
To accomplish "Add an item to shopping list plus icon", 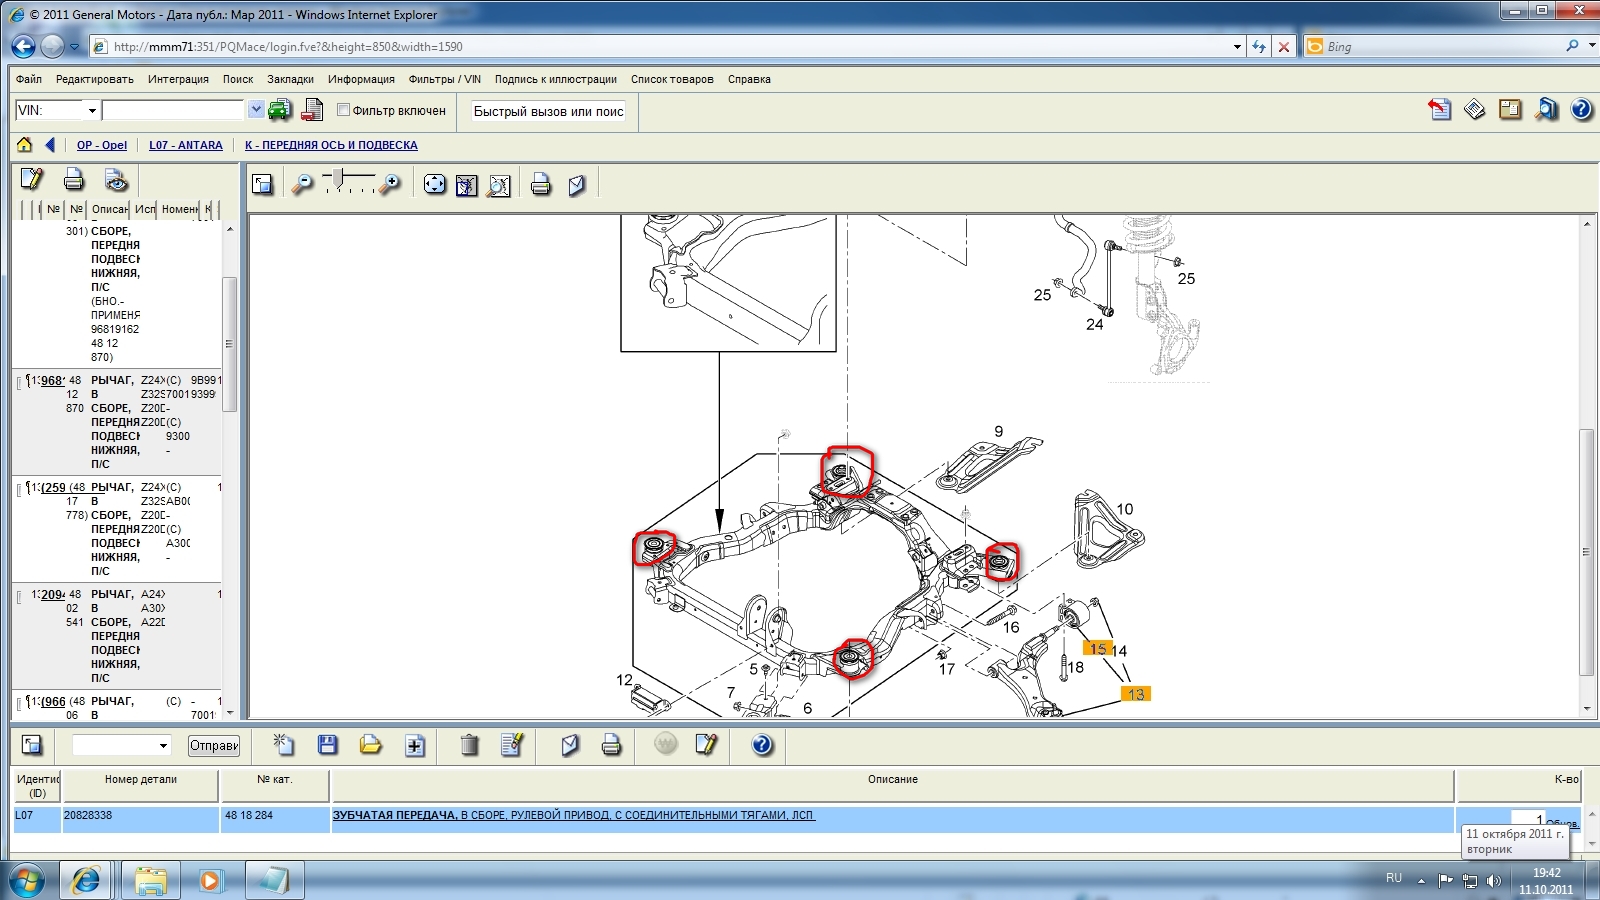I will pos(415,745).
